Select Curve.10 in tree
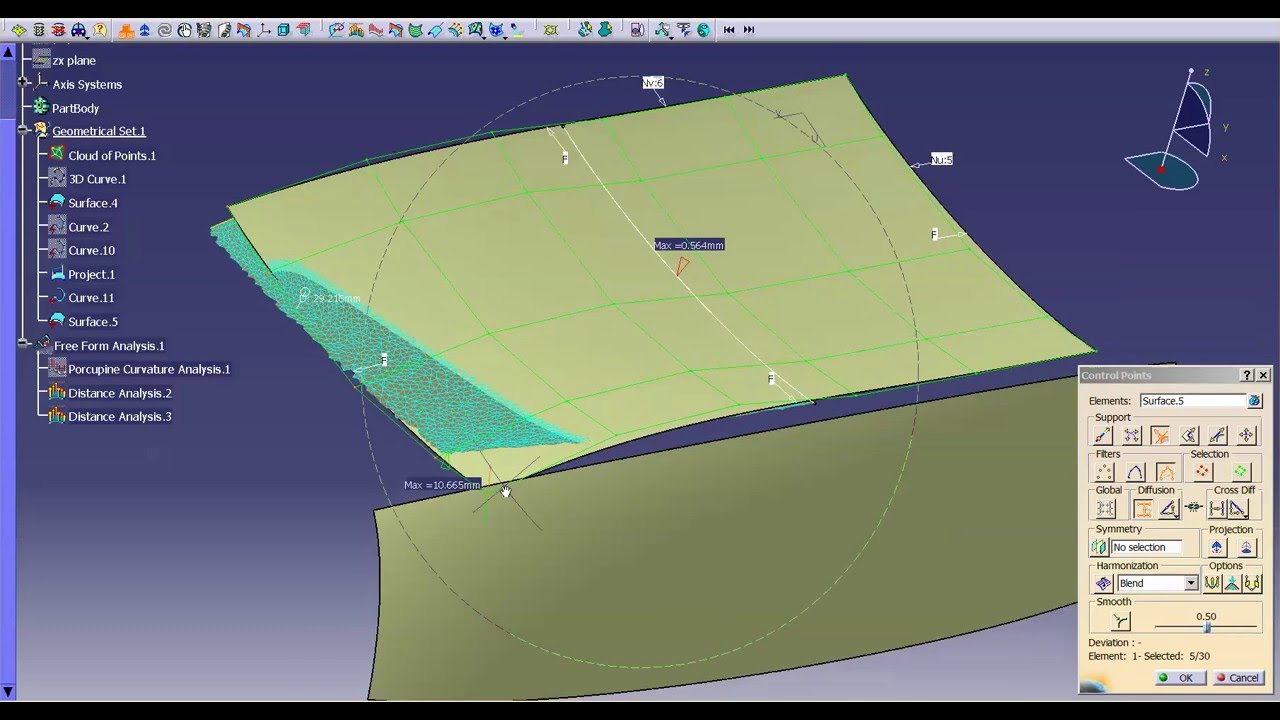 [91, 250]
